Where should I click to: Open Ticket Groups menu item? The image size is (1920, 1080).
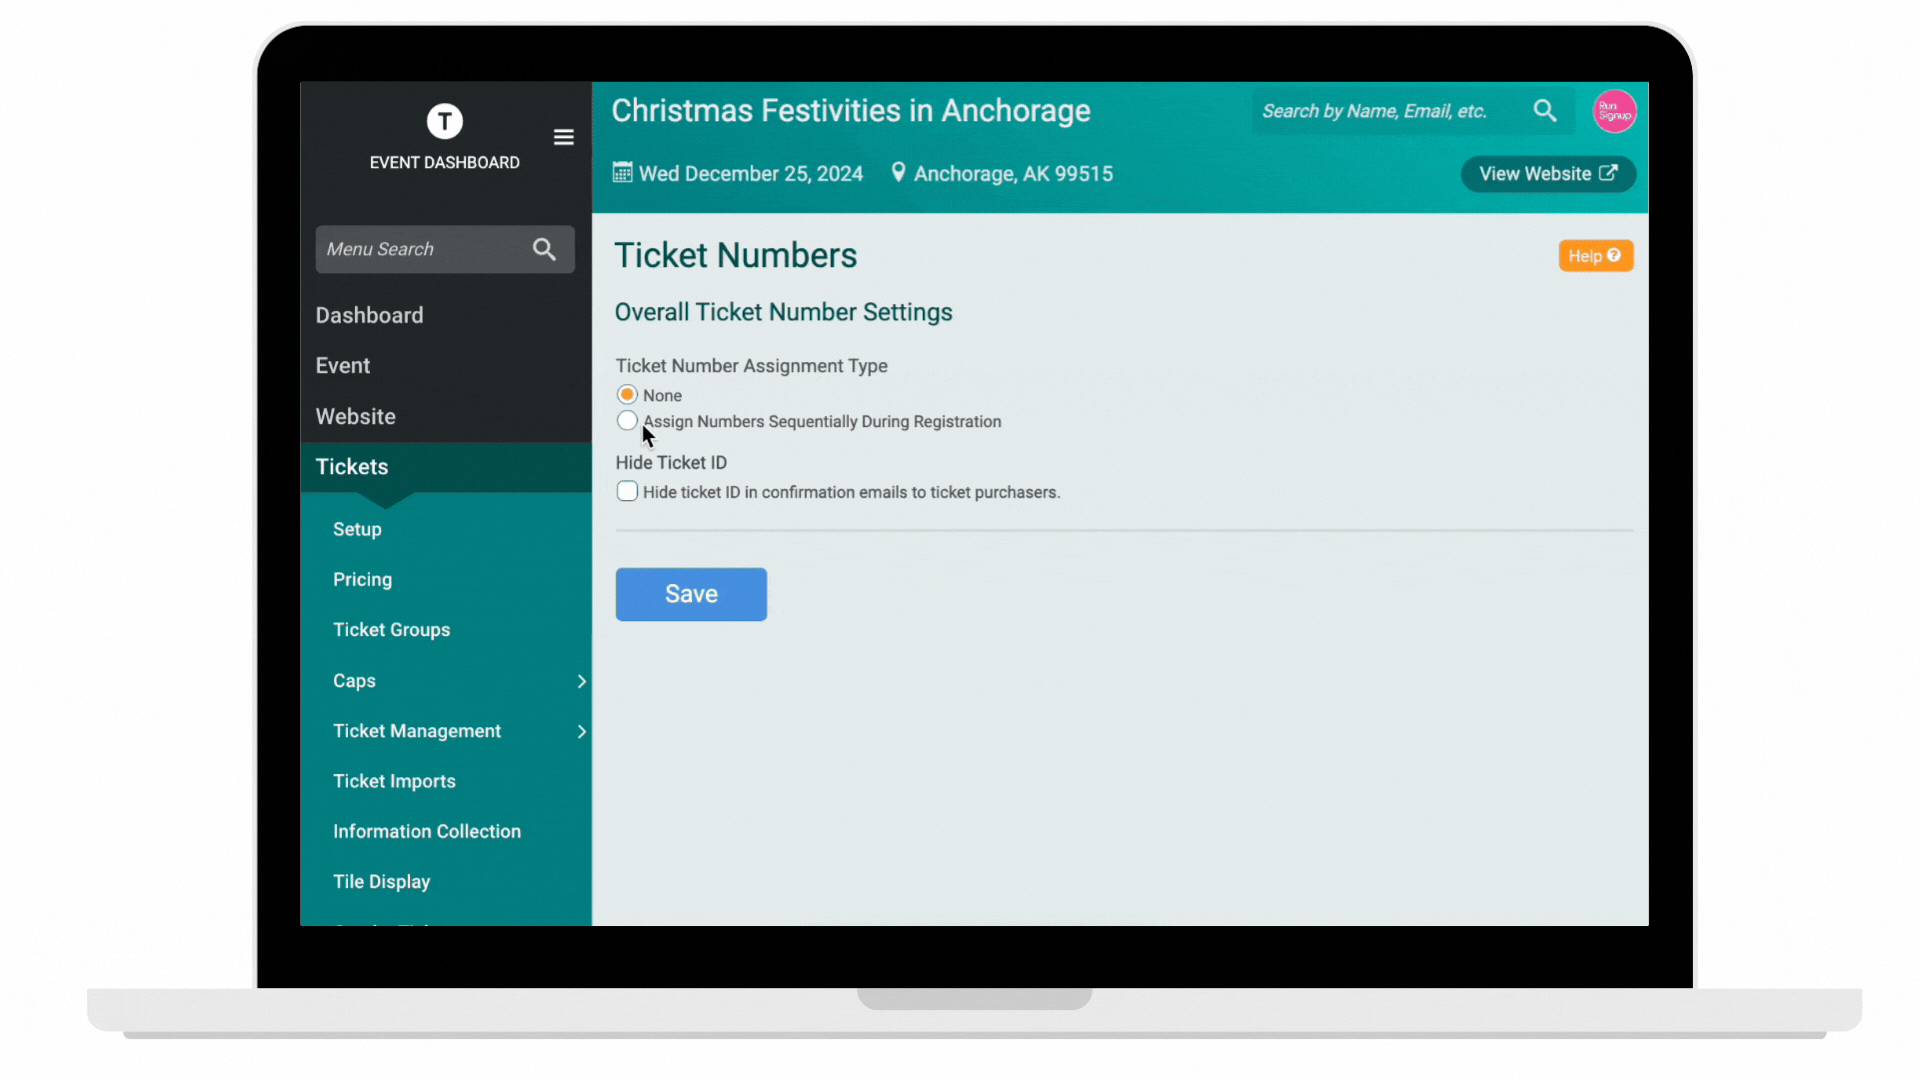[391, 630]
